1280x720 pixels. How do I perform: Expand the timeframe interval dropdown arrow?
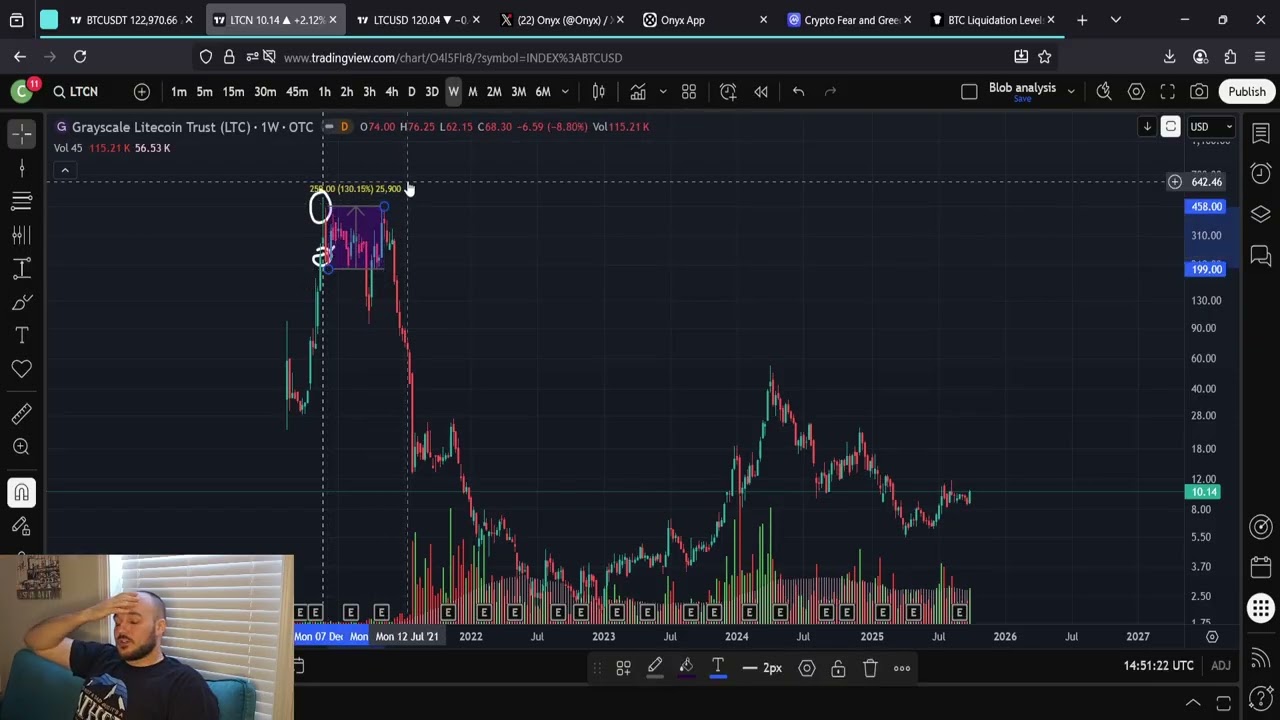(x=565, y=92)
